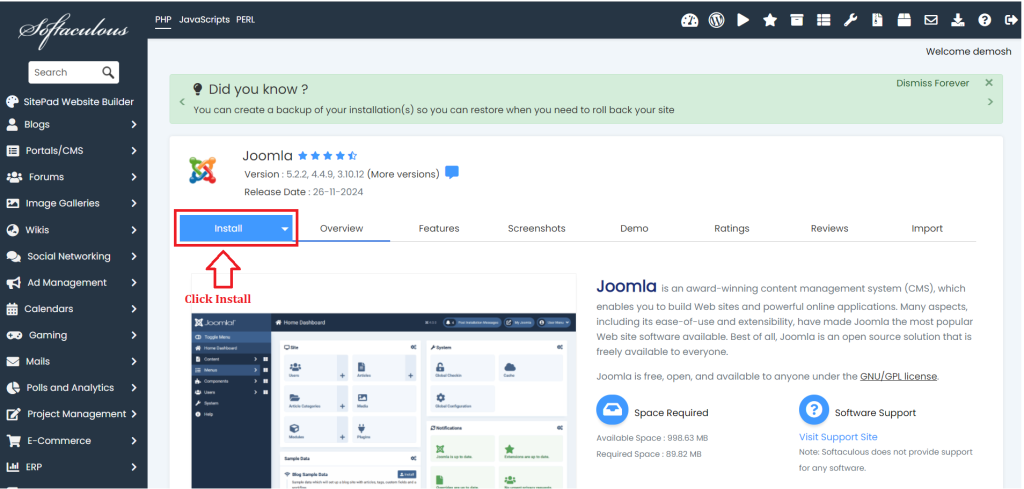Expand the Gaming category
This screenshot has width=1024, height=489.
click(x=73, y=335)
